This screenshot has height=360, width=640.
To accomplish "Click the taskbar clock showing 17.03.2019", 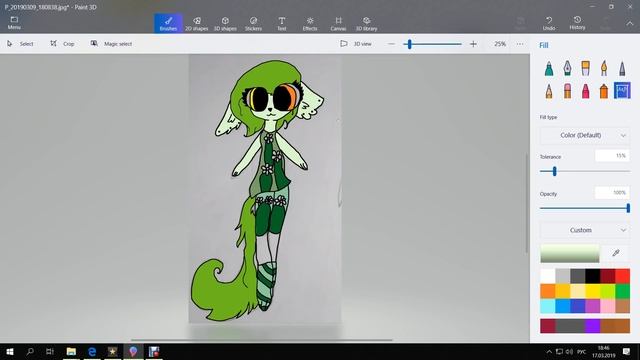I will pyautogui.click(x=604, y=351).
